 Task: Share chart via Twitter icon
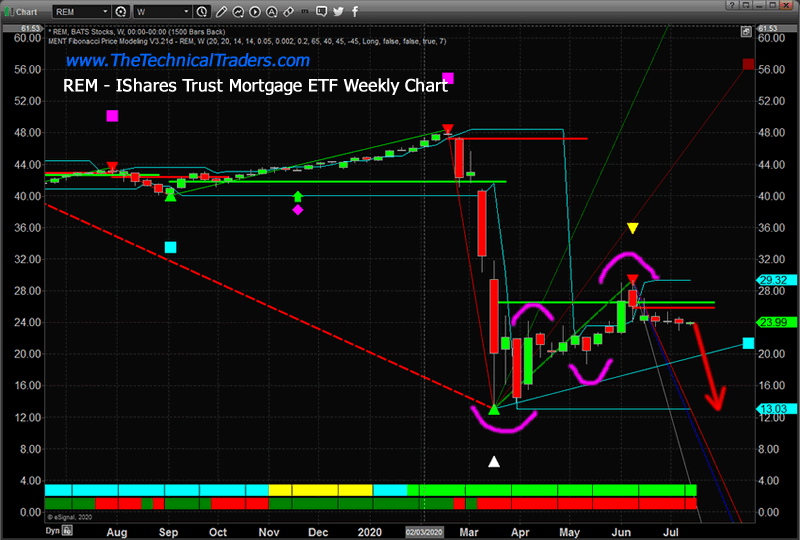click(x=338, y=11)
